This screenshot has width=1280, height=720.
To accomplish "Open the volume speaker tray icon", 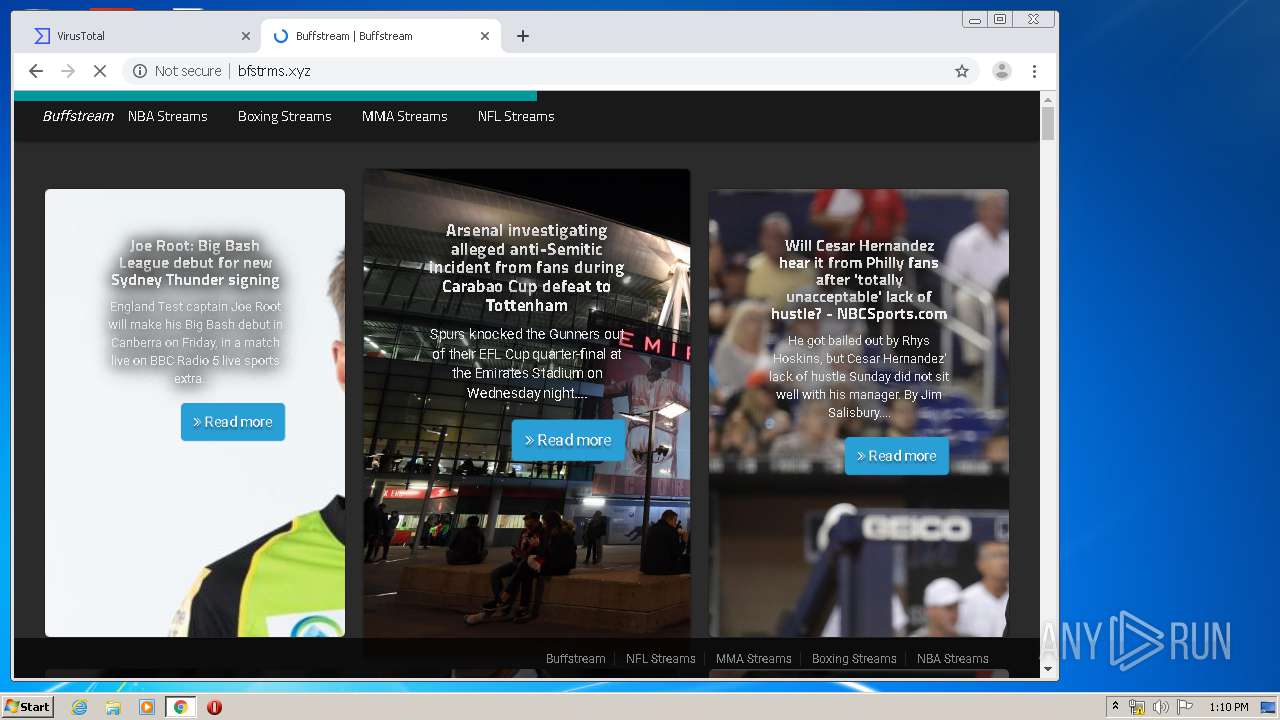I will (1161, 707).
